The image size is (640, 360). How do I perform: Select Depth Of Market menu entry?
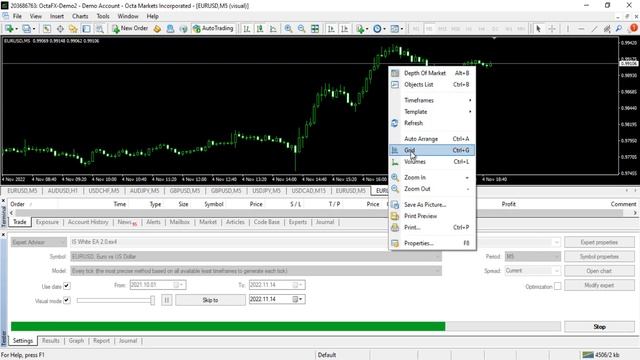432,73
